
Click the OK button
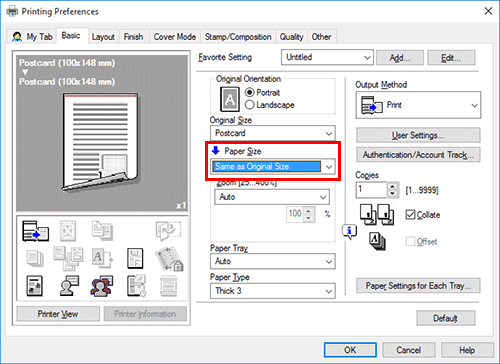(x=350, y=350)
